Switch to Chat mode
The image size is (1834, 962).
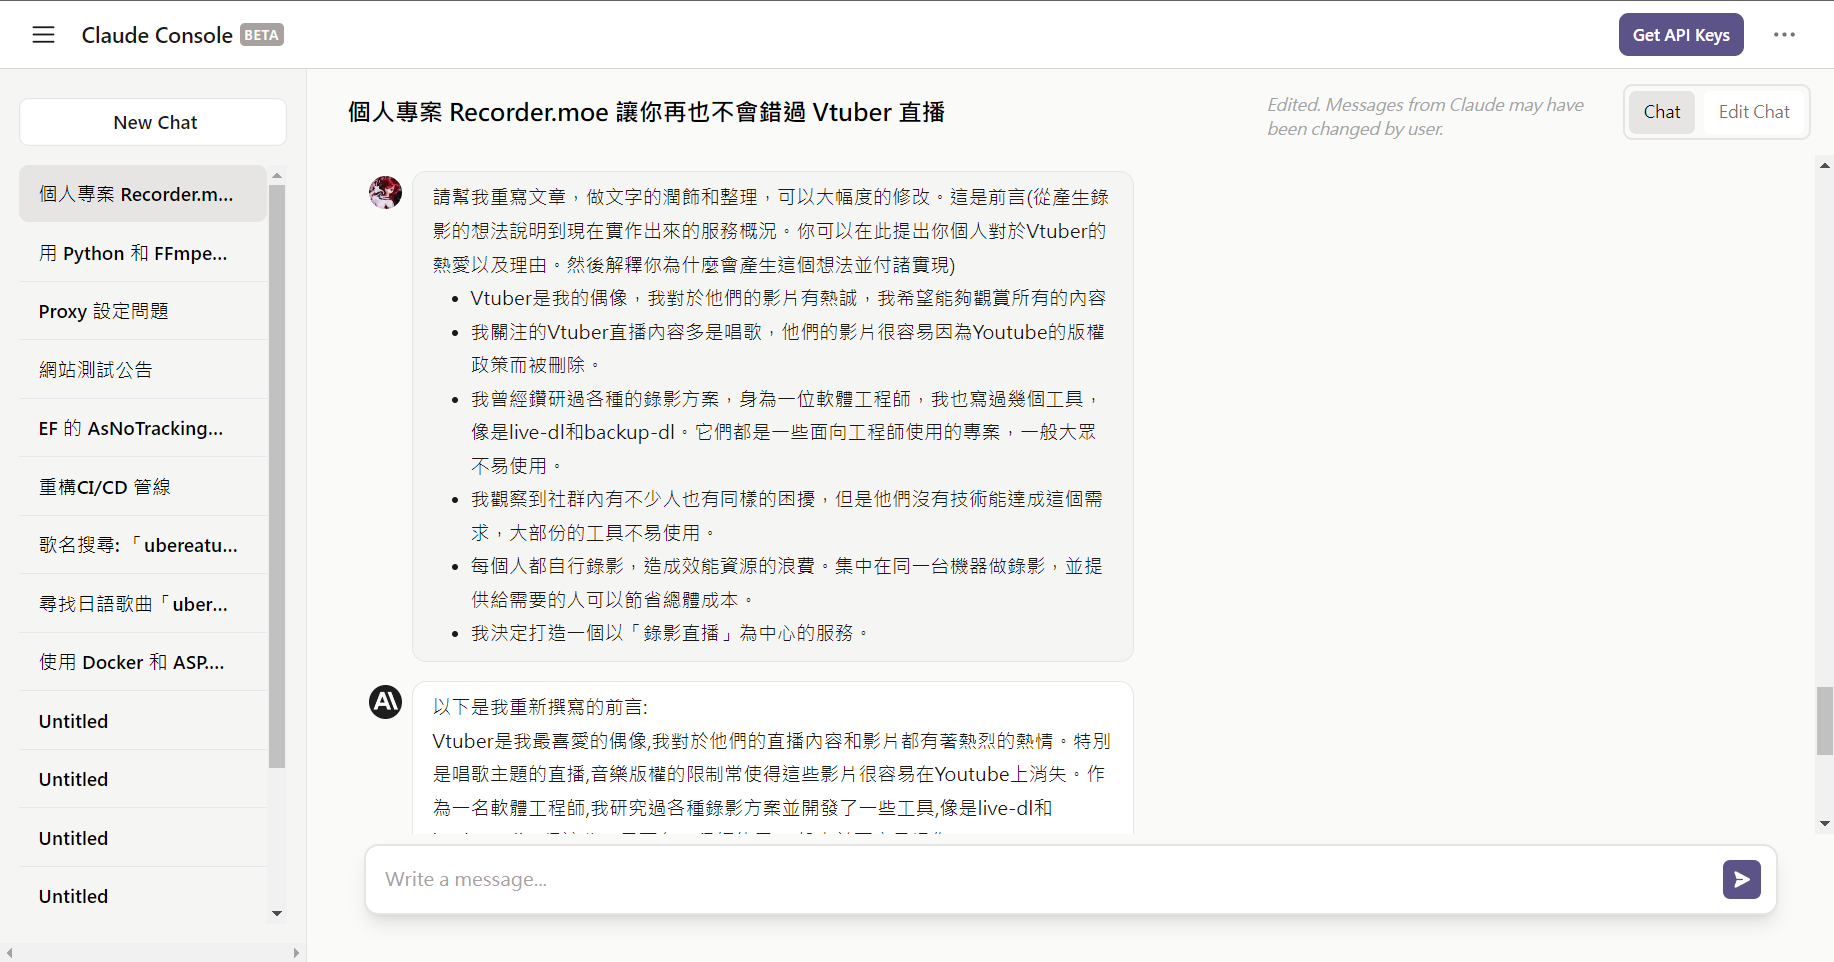click(x=1661, y=112)
